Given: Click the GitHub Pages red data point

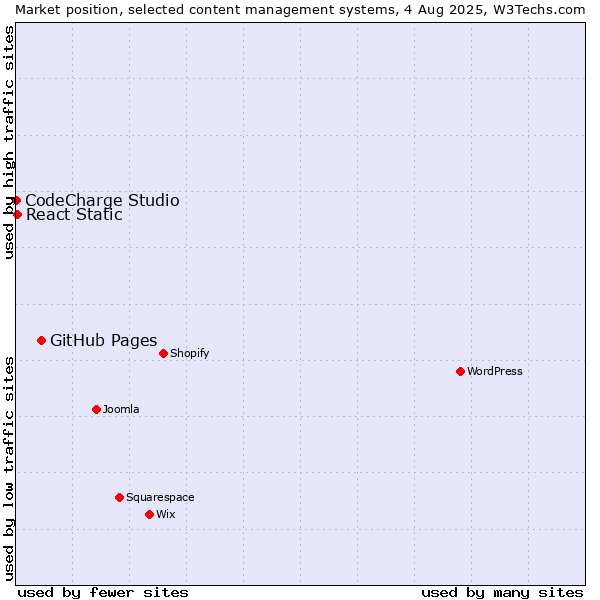Looking at the screenshot, I should coord(42,340).
